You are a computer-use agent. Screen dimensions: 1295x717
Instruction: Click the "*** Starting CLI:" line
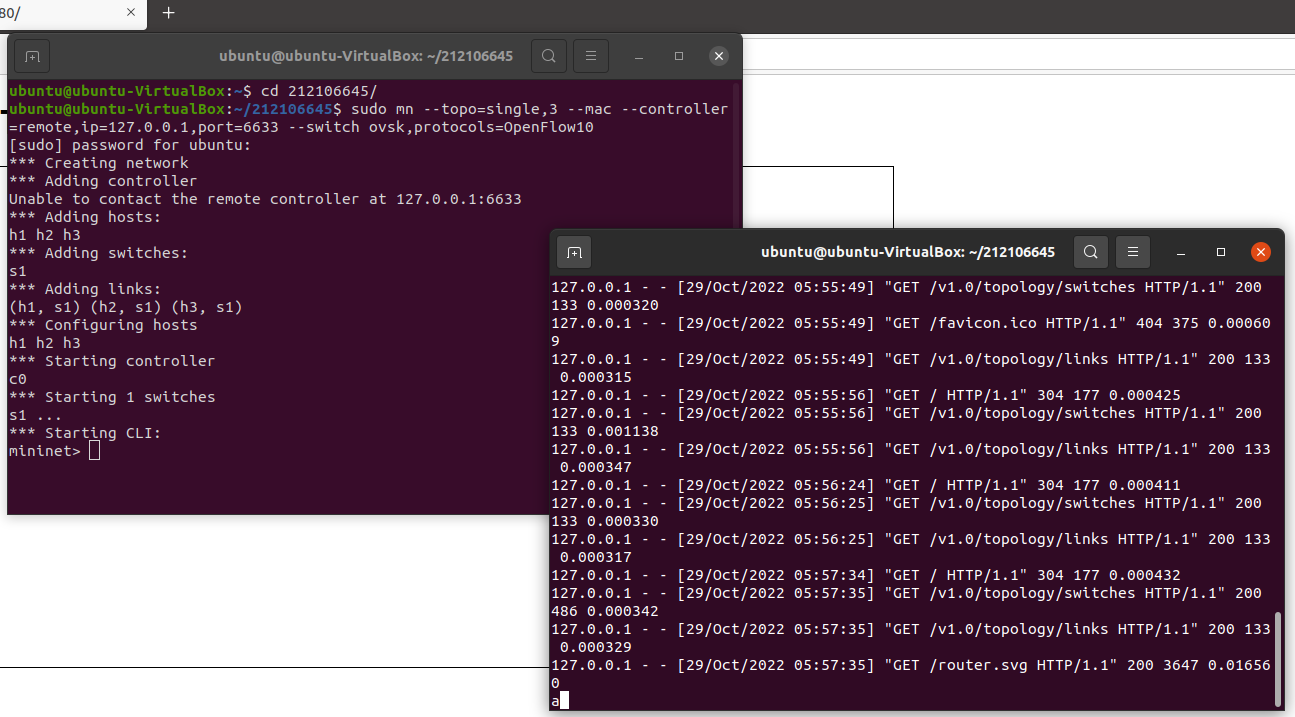[85, 433]
